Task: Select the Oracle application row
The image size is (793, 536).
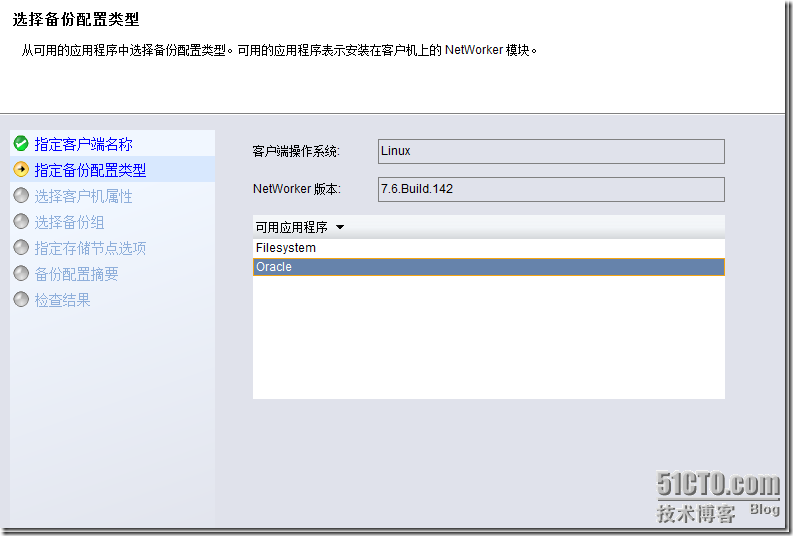Action: click(x=489, y=267)
